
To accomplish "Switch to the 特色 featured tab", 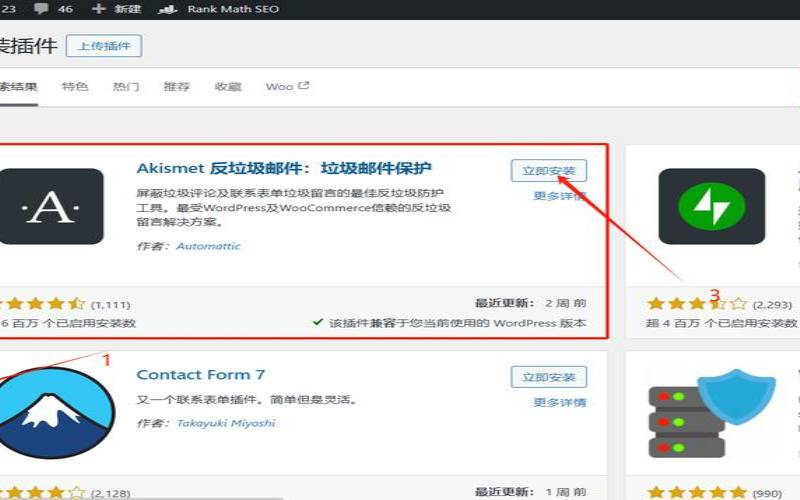I will pyautogui.click(x=74, y=86).
